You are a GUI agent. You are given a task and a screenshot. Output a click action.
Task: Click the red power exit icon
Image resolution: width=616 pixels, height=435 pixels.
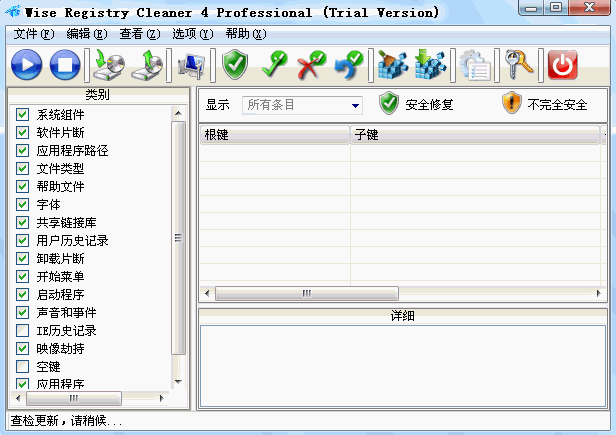tap(563, 65)
